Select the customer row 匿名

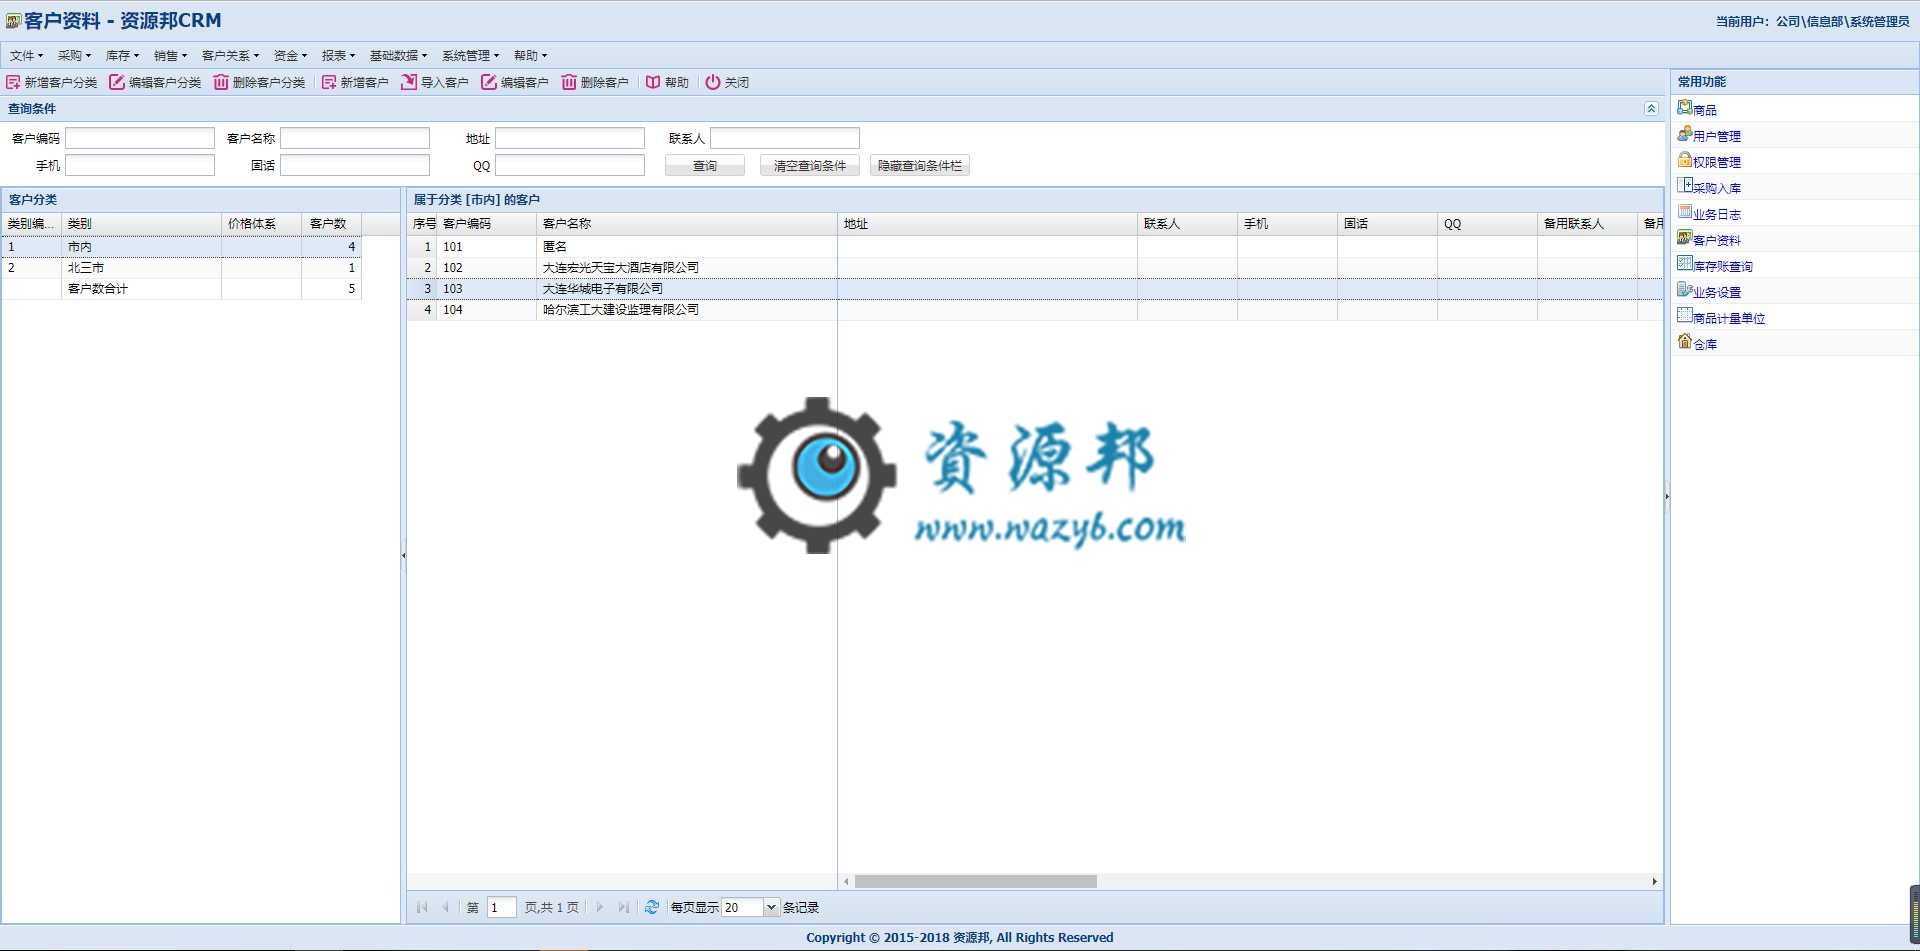tap(1035, 246)
